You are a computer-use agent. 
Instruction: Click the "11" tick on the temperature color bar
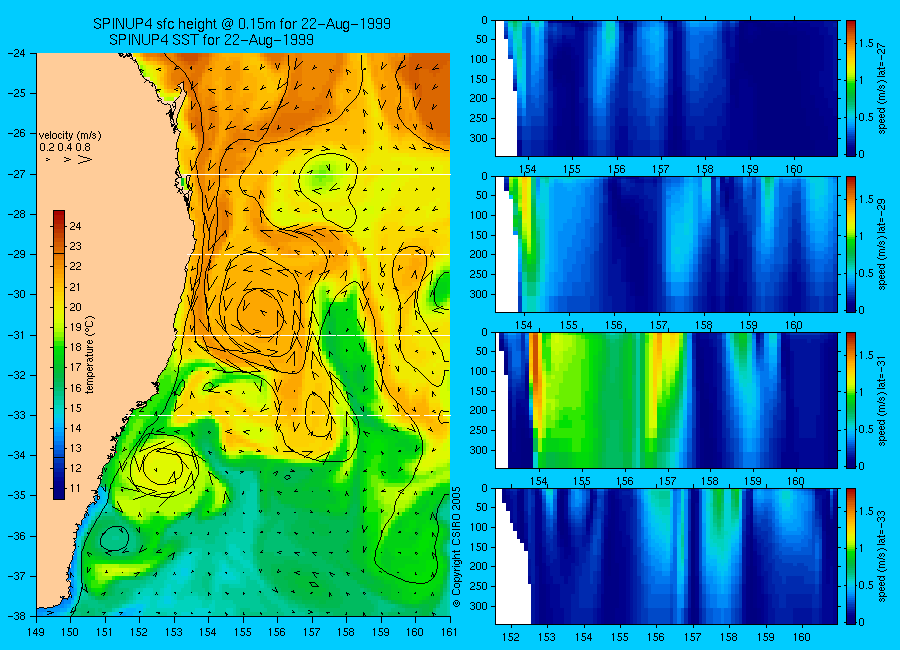click(75, 489)
